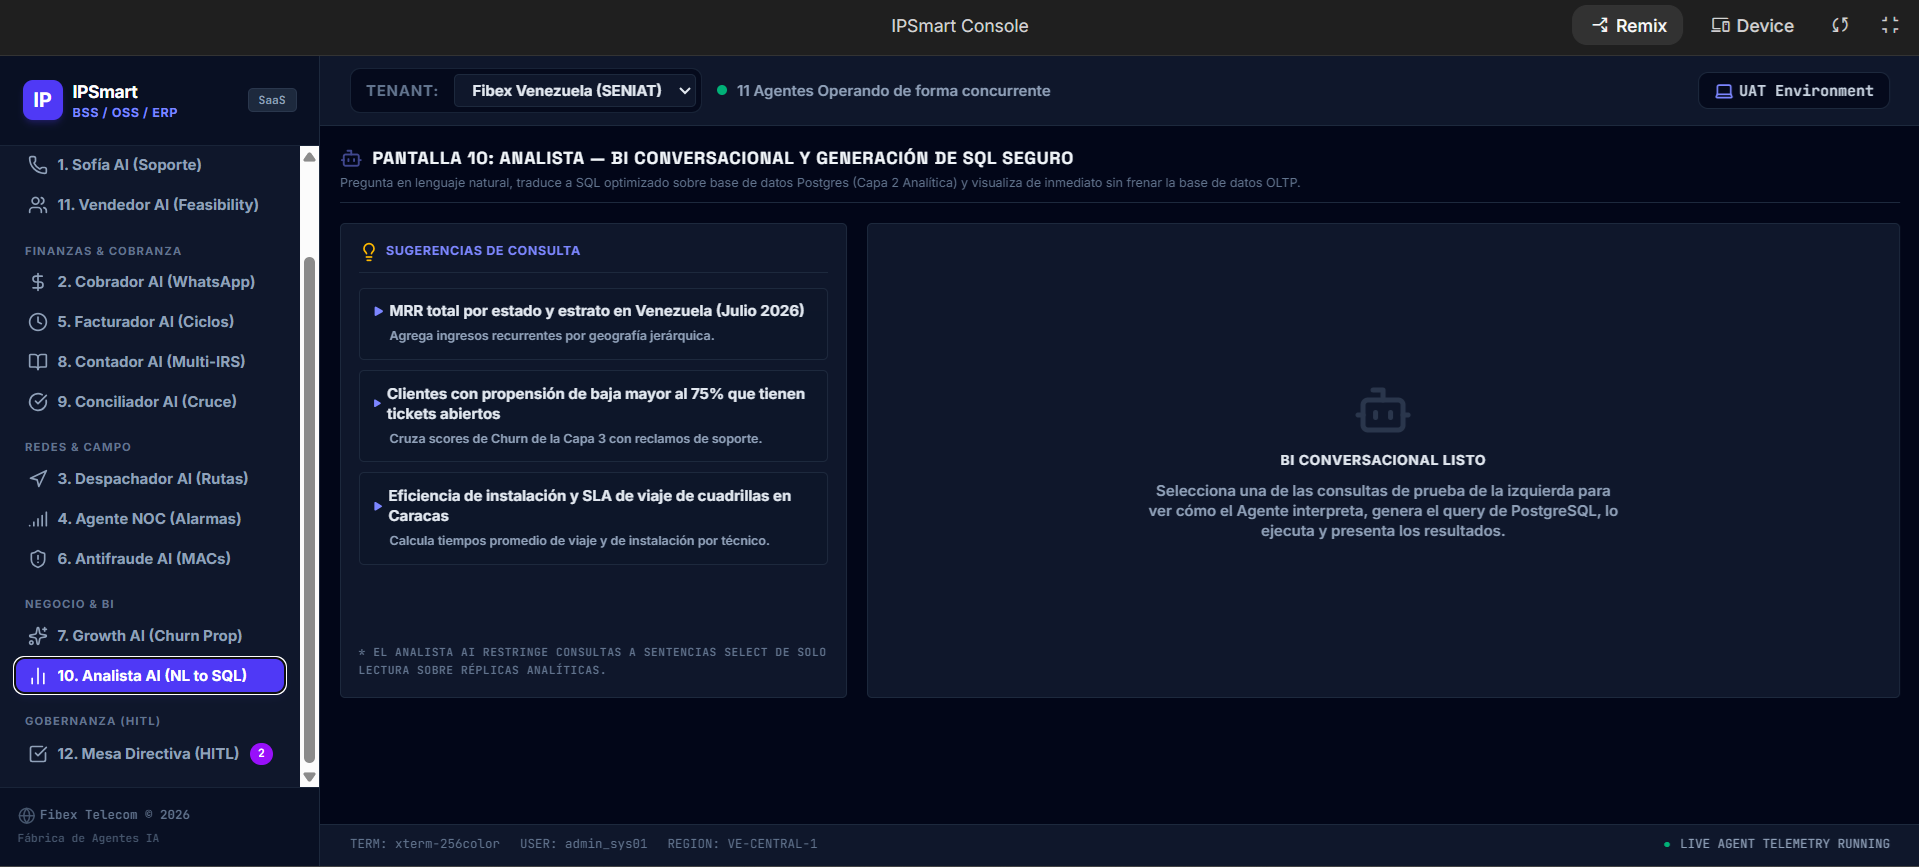Click the reload icon in top bar
Viewport: 1919px width, 867px height.
click(1840, 25)
